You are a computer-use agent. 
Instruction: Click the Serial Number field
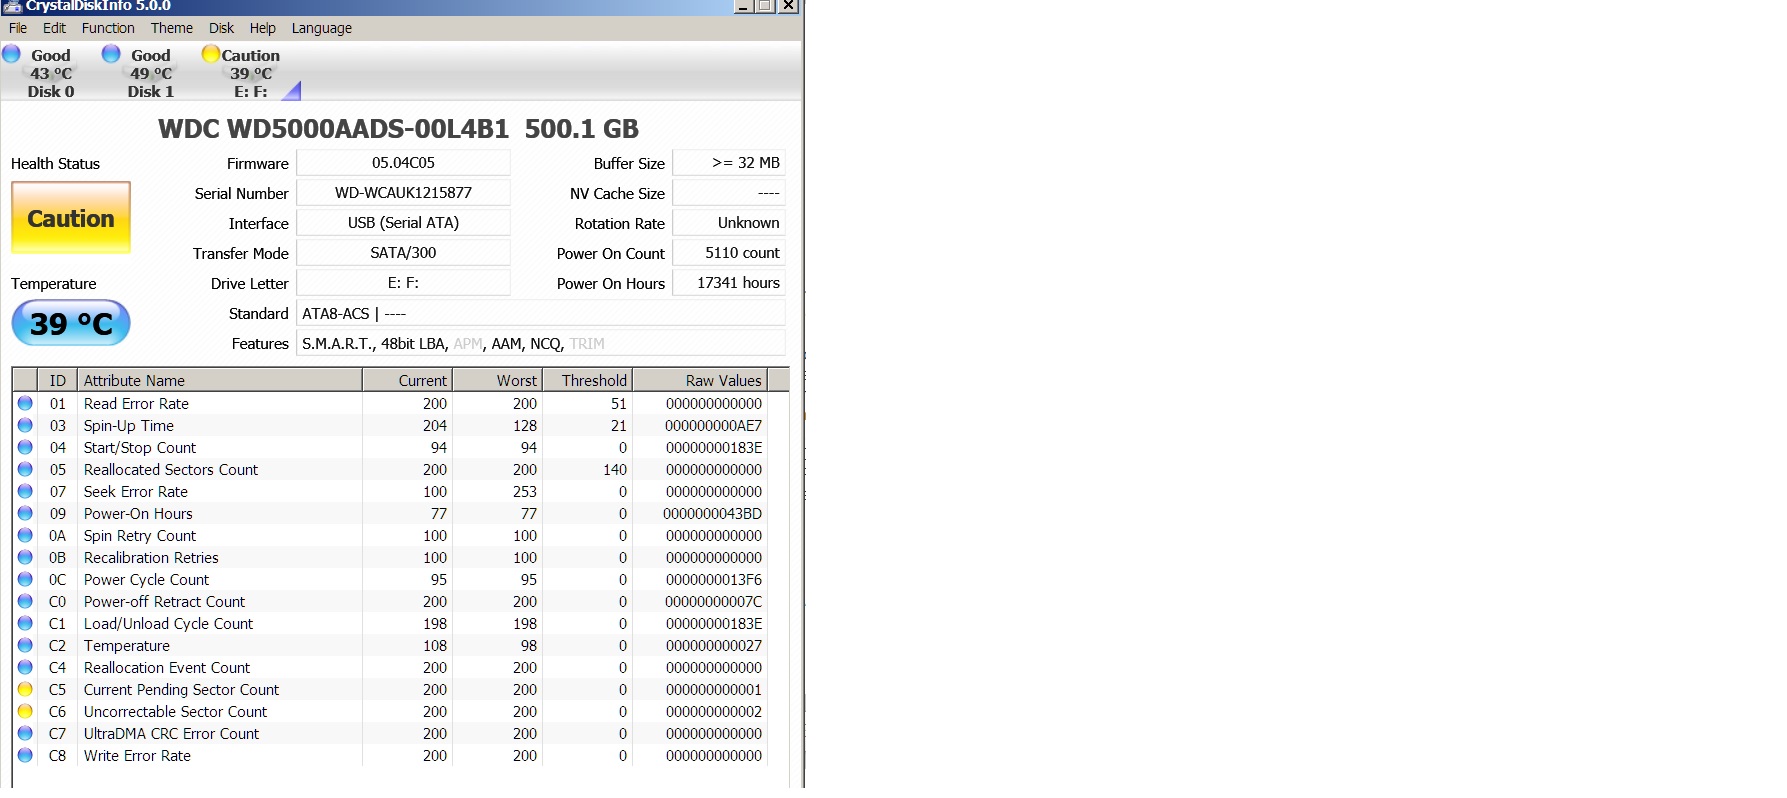point(403,193)
